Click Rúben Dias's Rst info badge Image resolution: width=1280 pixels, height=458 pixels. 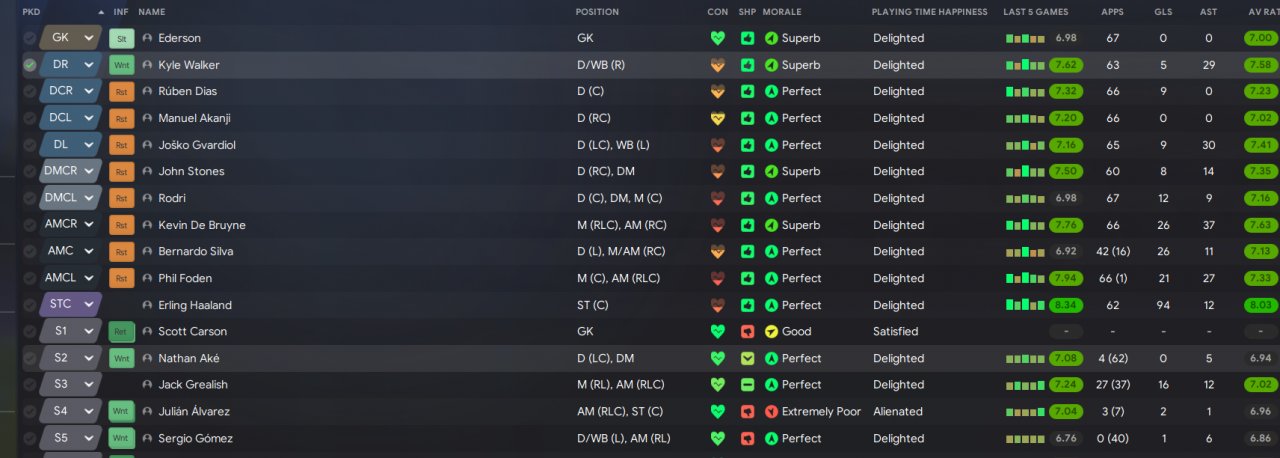122,92
